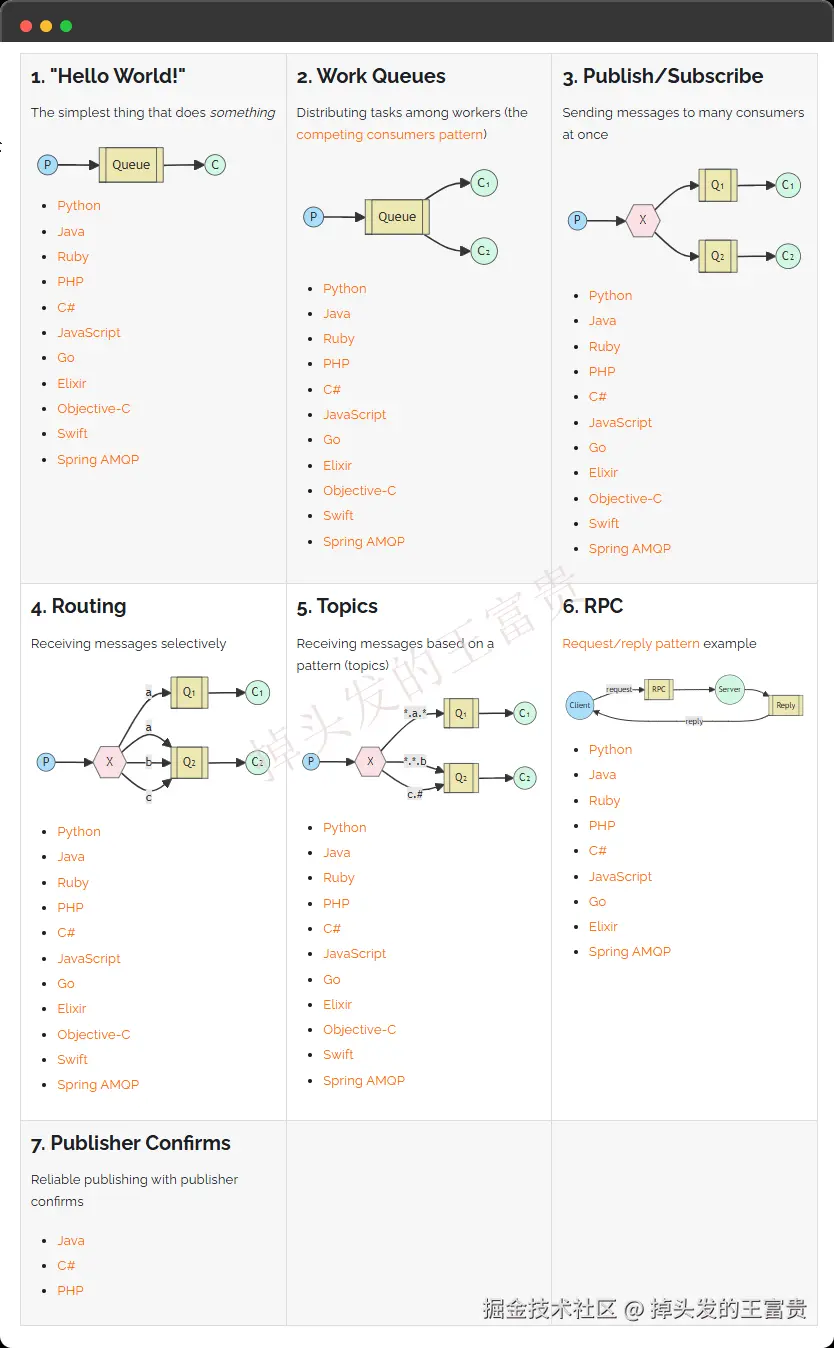Open the Python link under Hello World
The height and width of the screenshot is (1348, 834).
(x=79, y=206)
